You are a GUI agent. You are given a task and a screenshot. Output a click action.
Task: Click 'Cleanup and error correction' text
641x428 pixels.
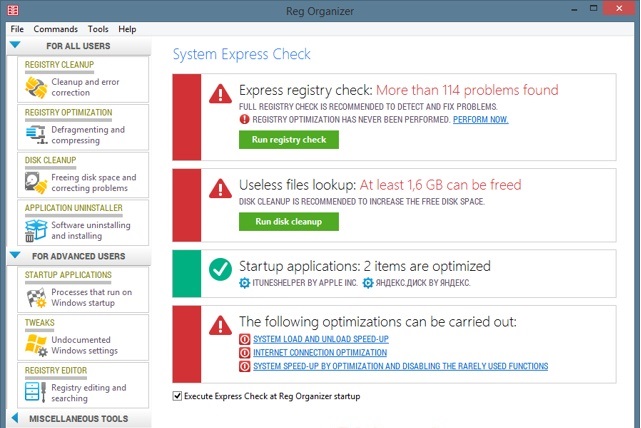(x=85, y=87)
